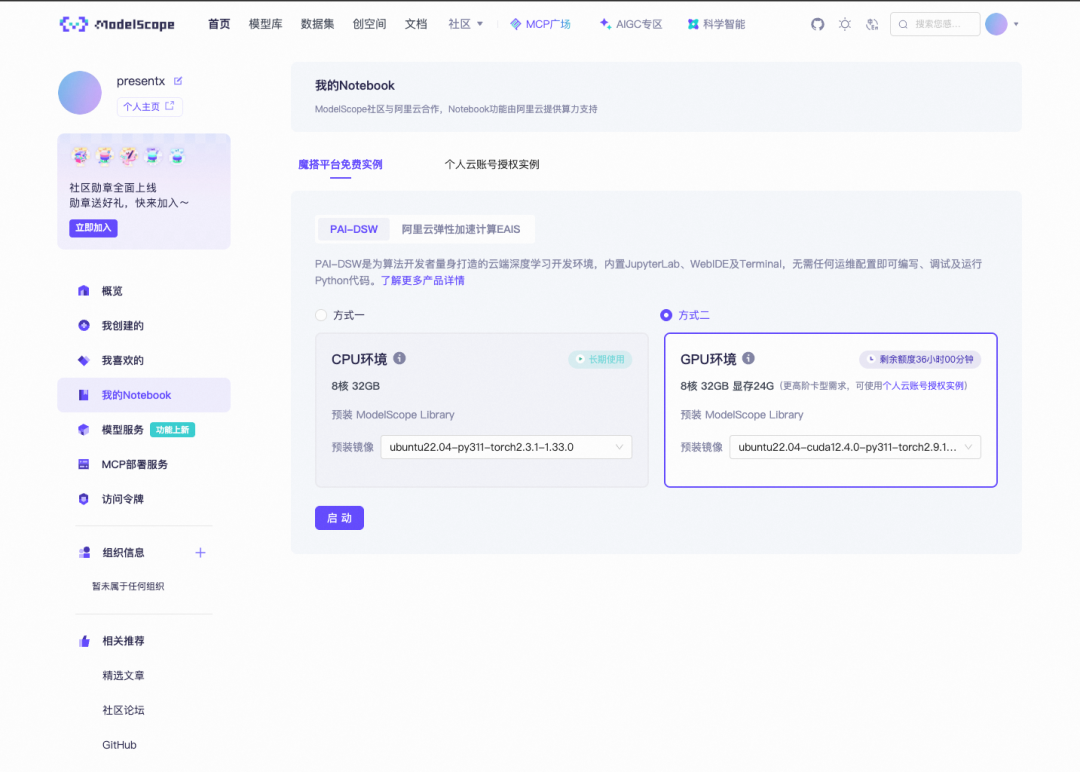This screenshot has width=1080, height=772.
Task: Click the 我的Notebook book icon
Action: pos(83,395)
